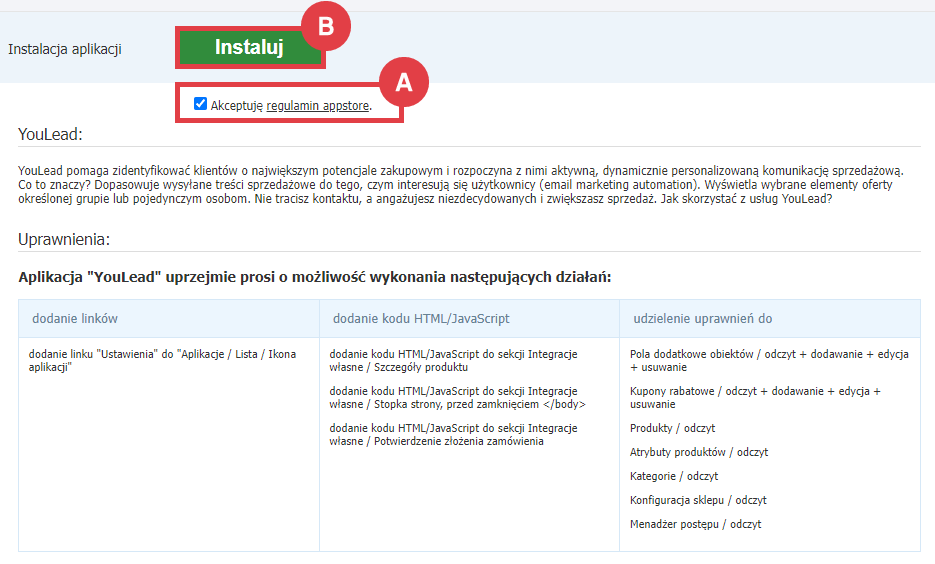Click the red B annotation badge

(x=325, y=27)
